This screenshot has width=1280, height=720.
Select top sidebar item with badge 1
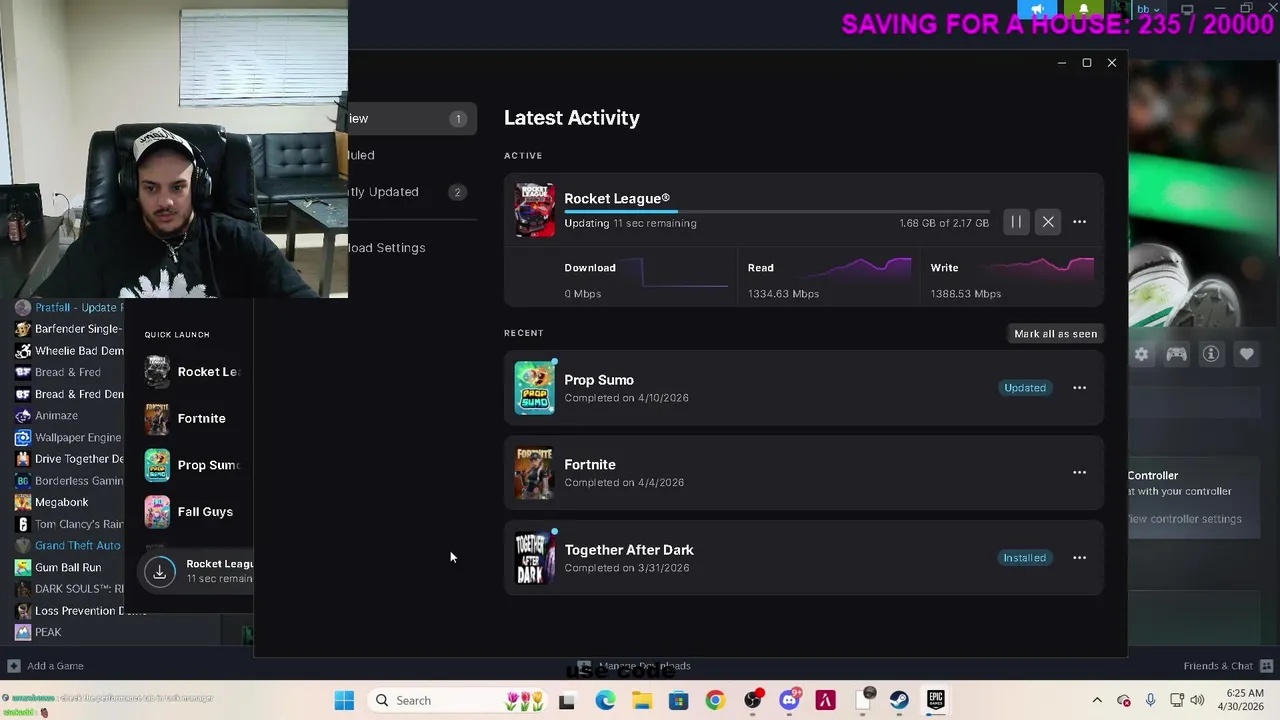point(412,118)
